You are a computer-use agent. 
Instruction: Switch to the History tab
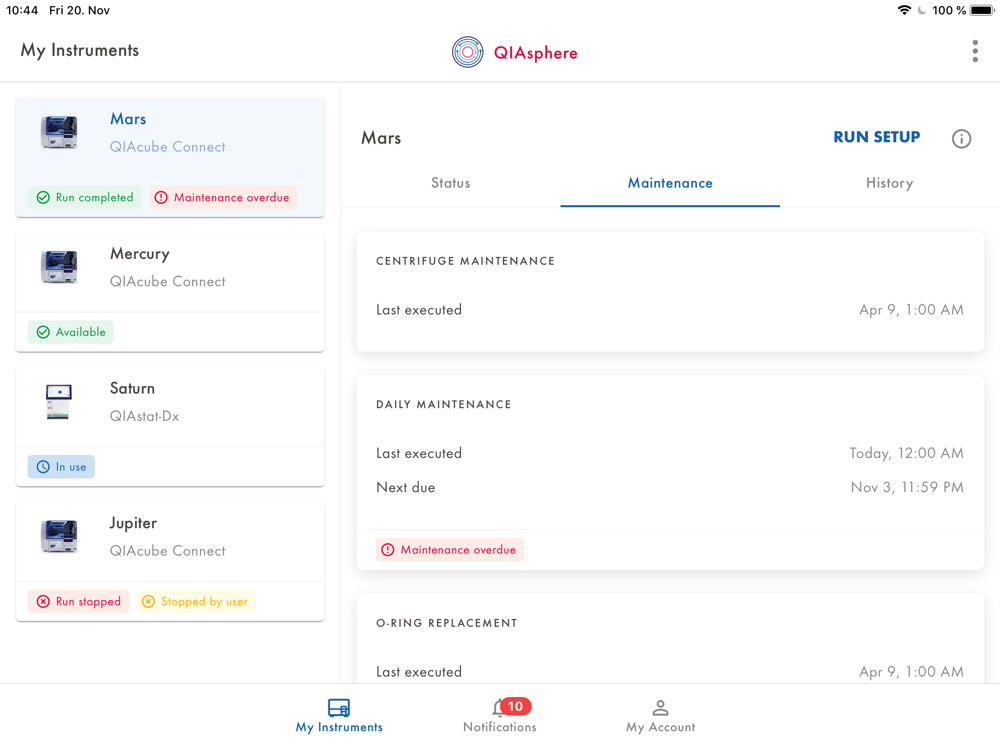(889, 183)
